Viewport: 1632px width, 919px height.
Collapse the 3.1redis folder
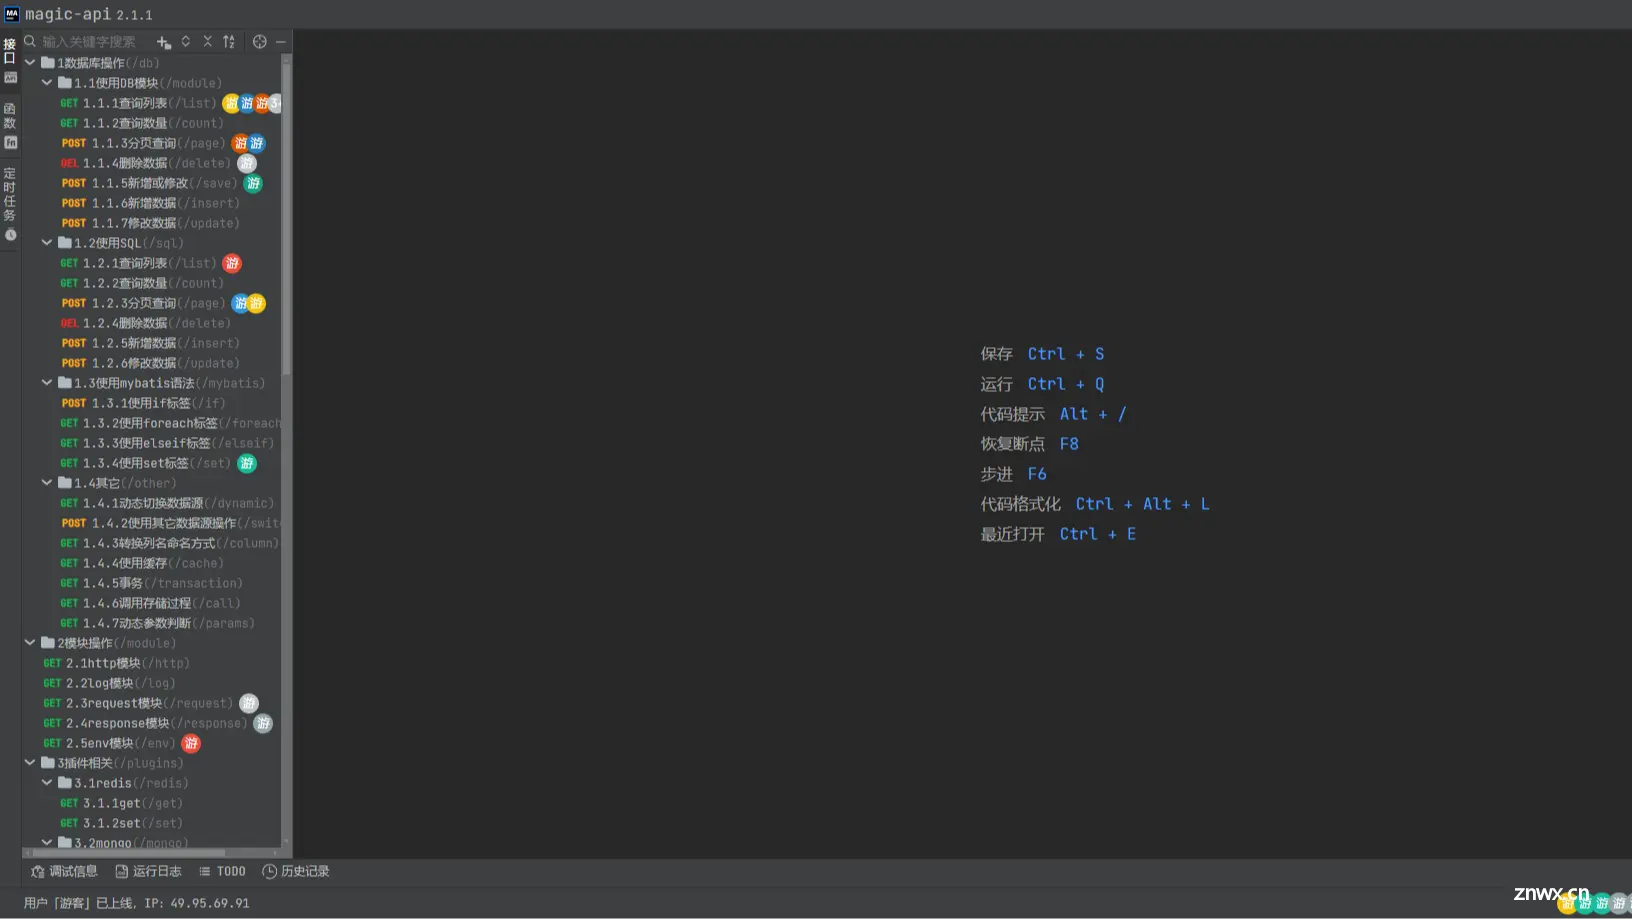(x=47, y=783)
